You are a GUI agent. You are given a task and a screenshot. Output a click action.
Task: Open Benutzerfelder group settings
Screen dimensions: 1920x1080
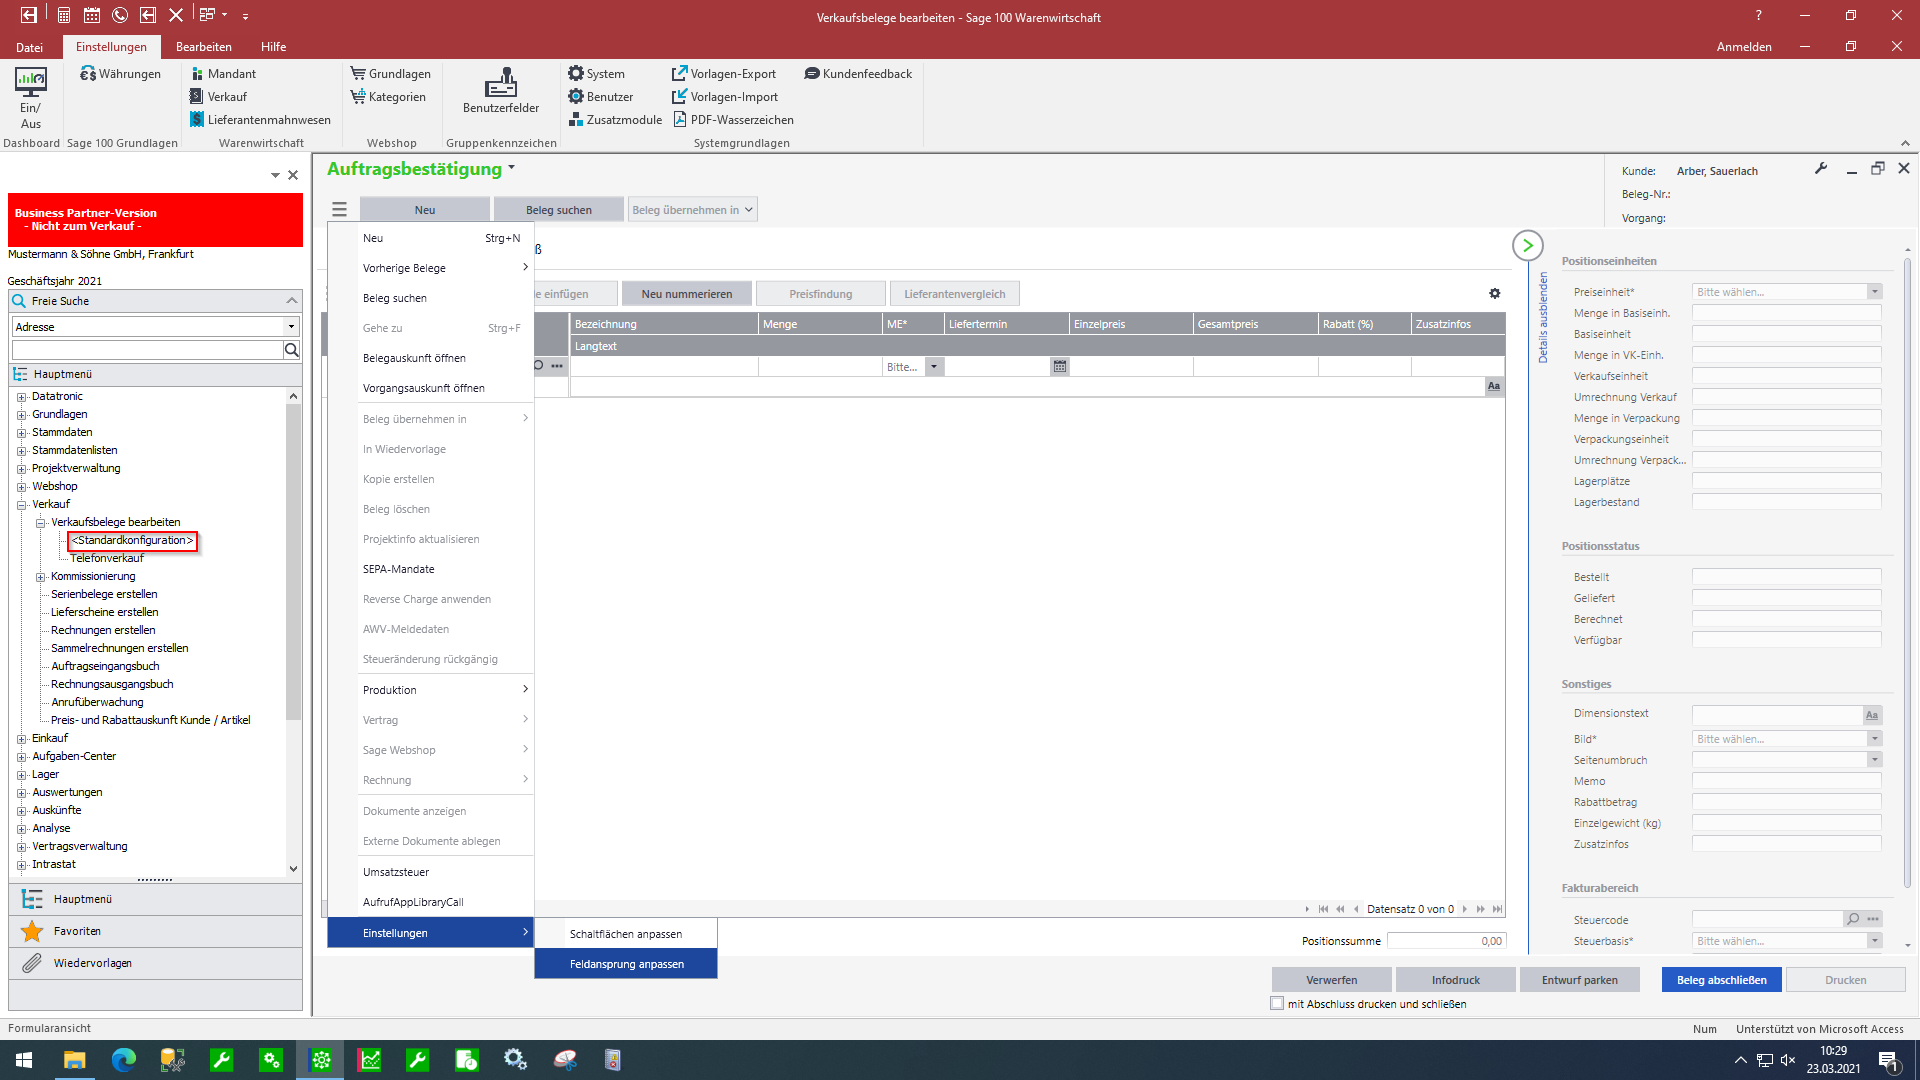tap(501, 91)
